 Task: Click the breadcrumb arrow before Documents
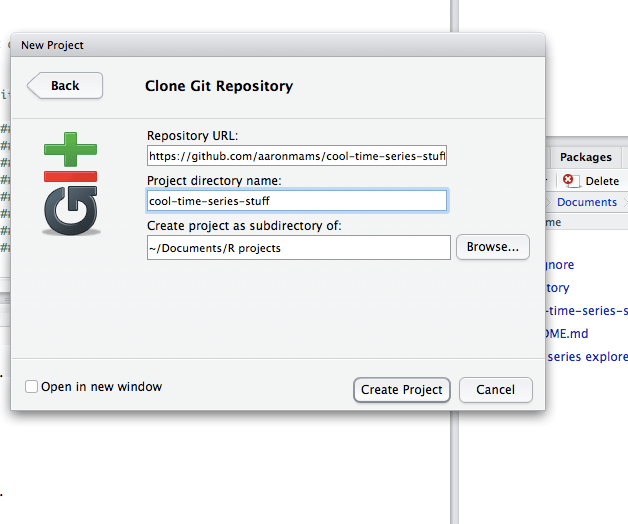[548, 202]
